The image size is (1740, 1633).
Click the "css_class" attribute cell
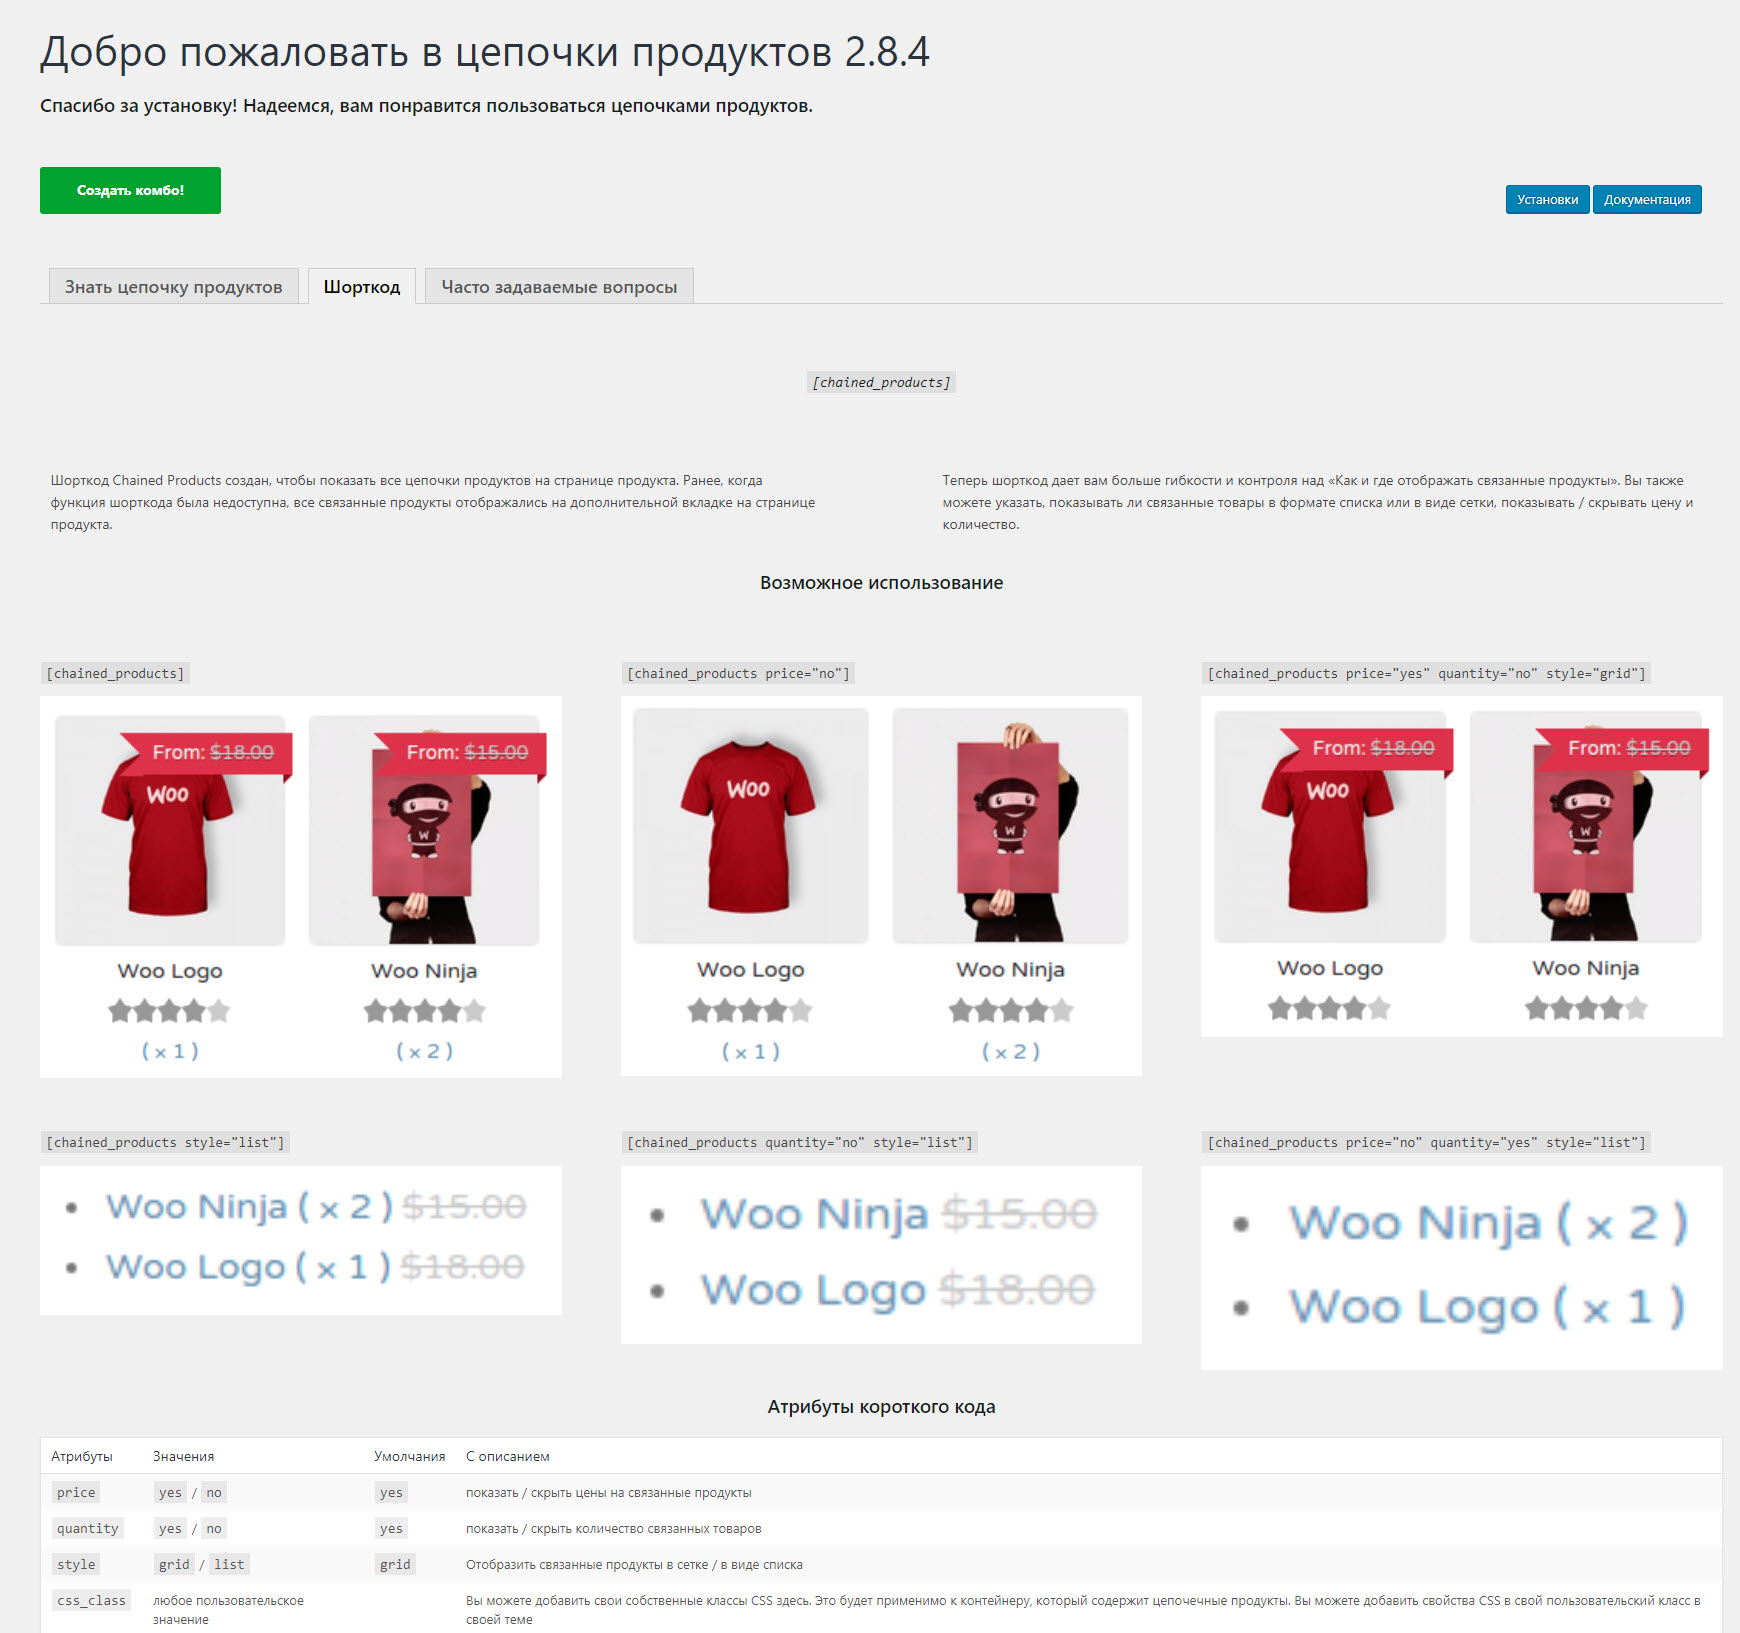[x=91, y=1600]
